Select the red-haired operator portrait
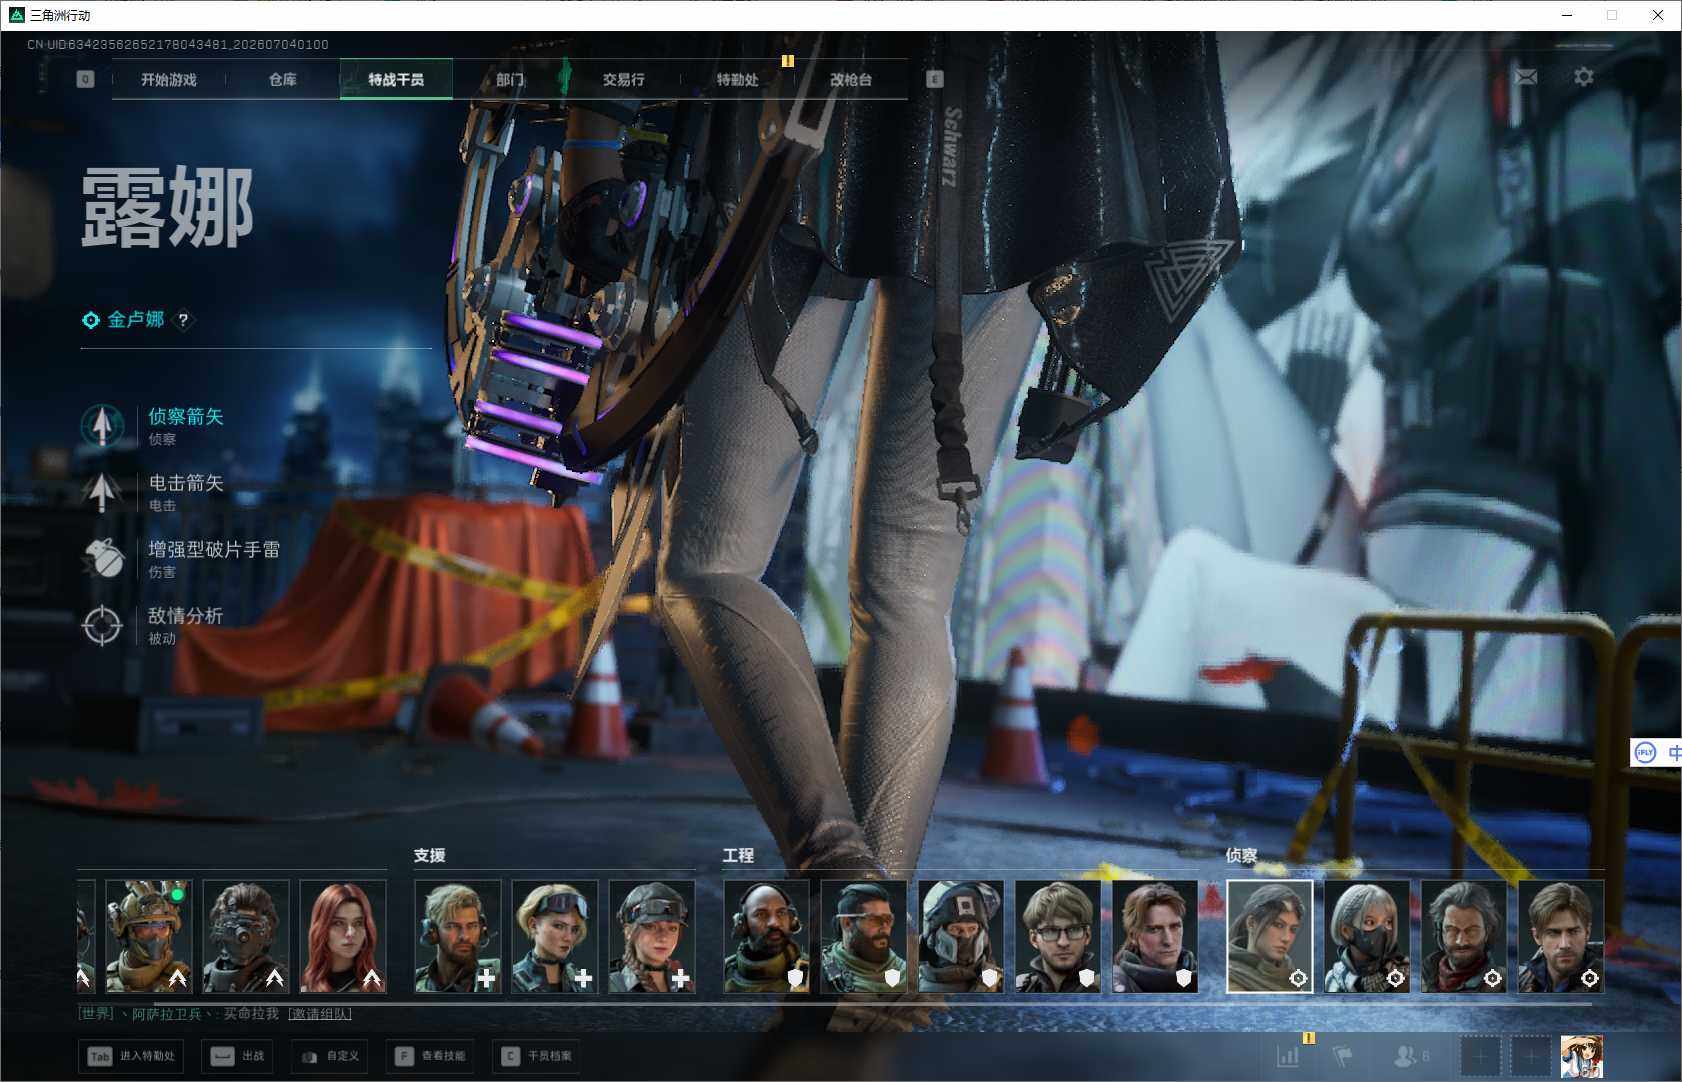1682x1082 pixels. (x=343, y=936)
